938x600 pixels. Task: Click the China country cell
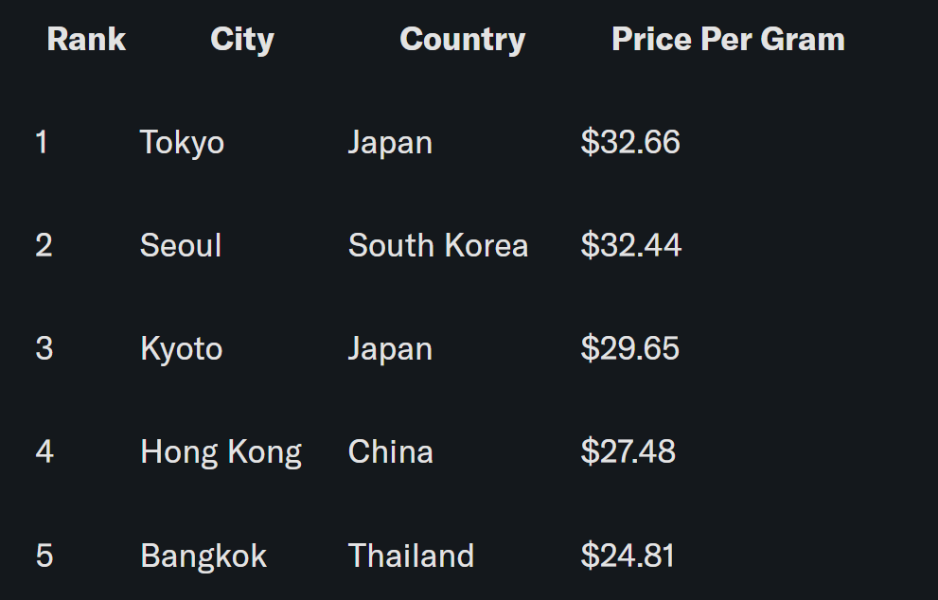coord(390,452)
